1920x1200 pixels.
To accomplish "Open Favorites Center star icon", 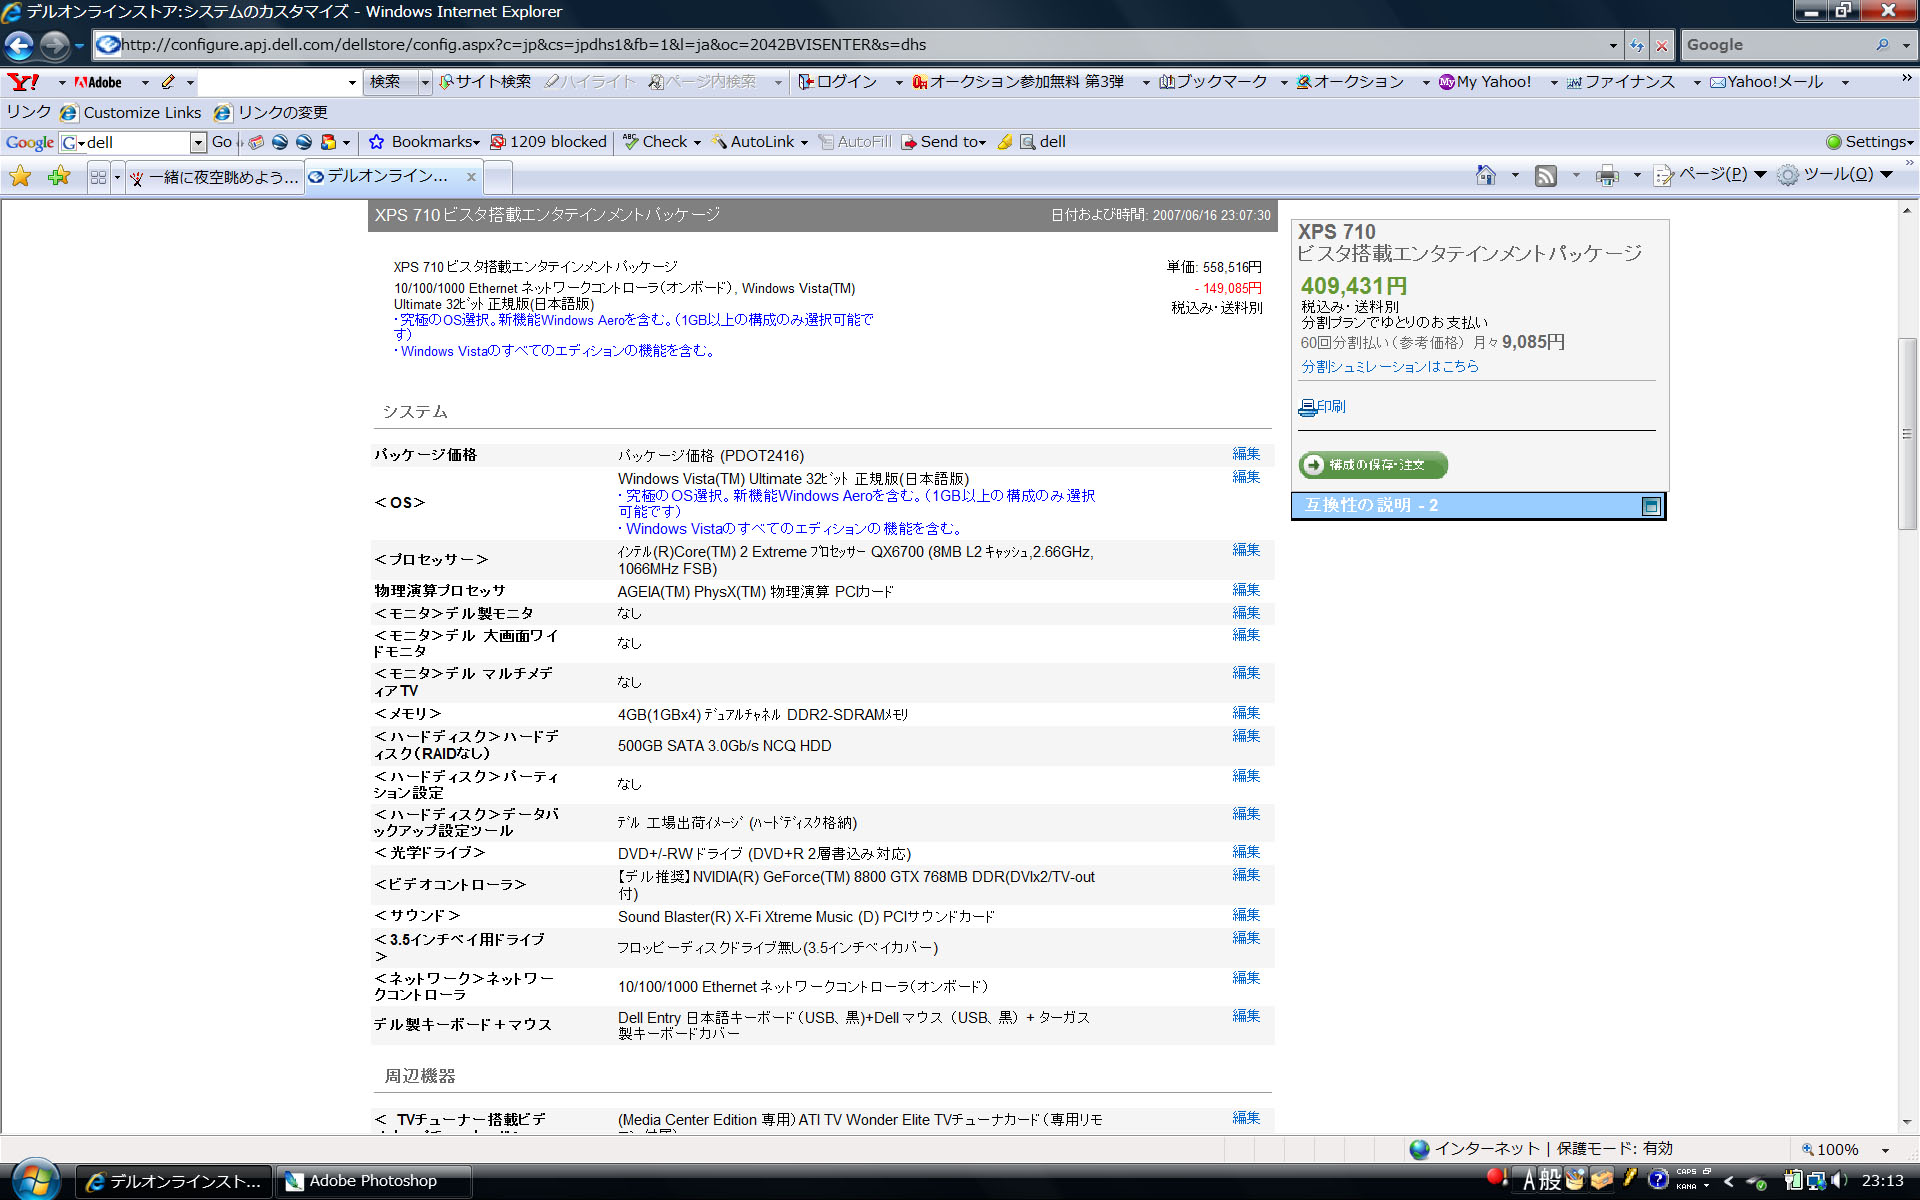I will [20, 177].
